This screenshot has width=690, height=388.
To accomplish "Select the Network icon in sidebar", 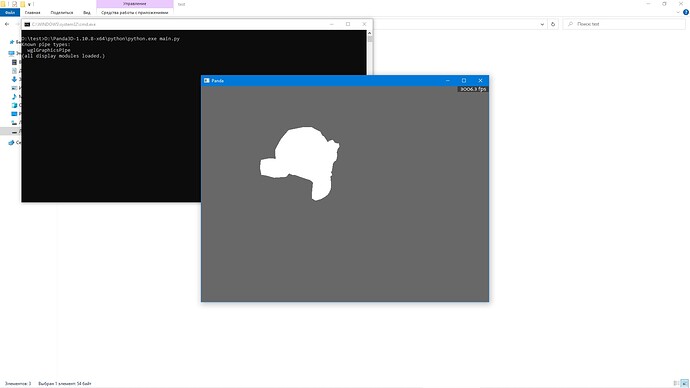I will [x=11, y=143].
